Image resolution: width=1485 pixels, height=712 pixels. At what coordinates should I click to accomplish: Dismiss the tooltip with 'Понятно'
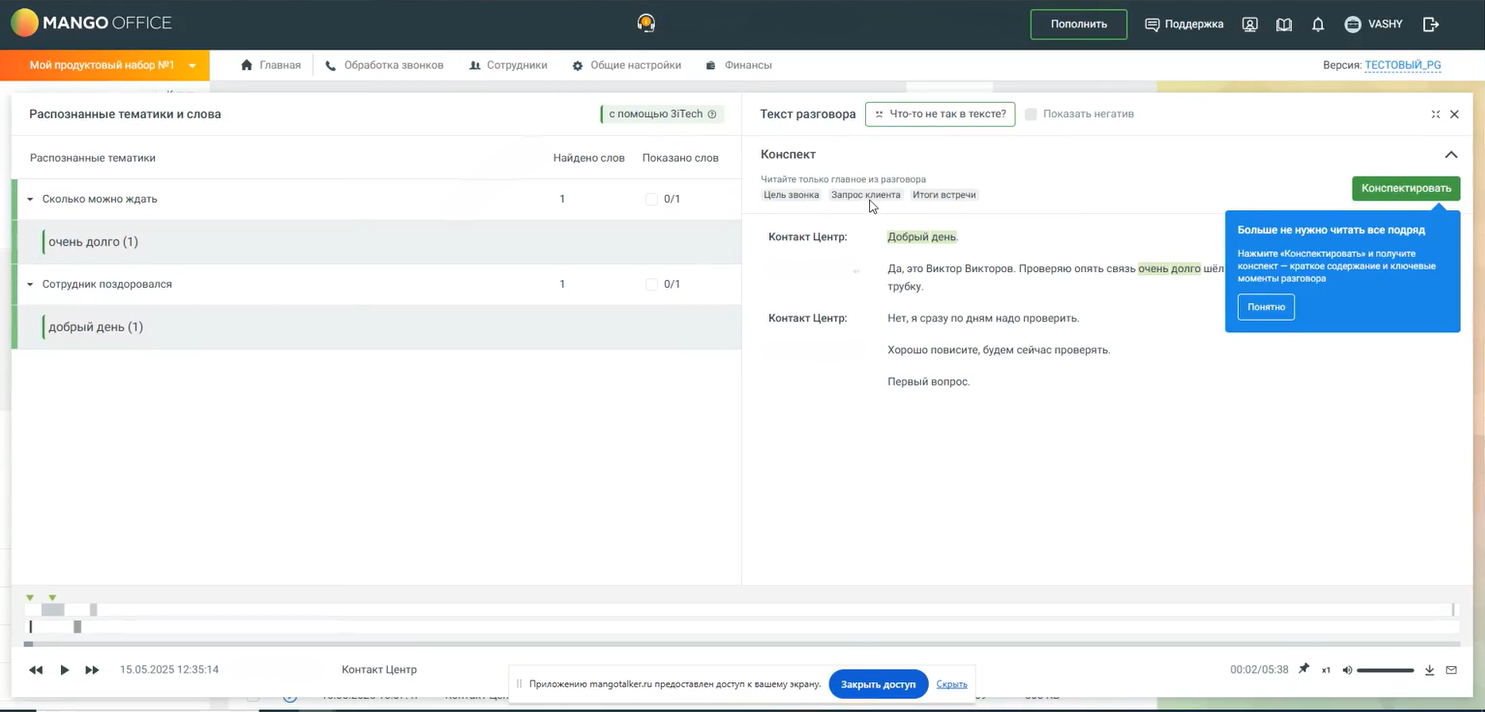coord(1266,307)
